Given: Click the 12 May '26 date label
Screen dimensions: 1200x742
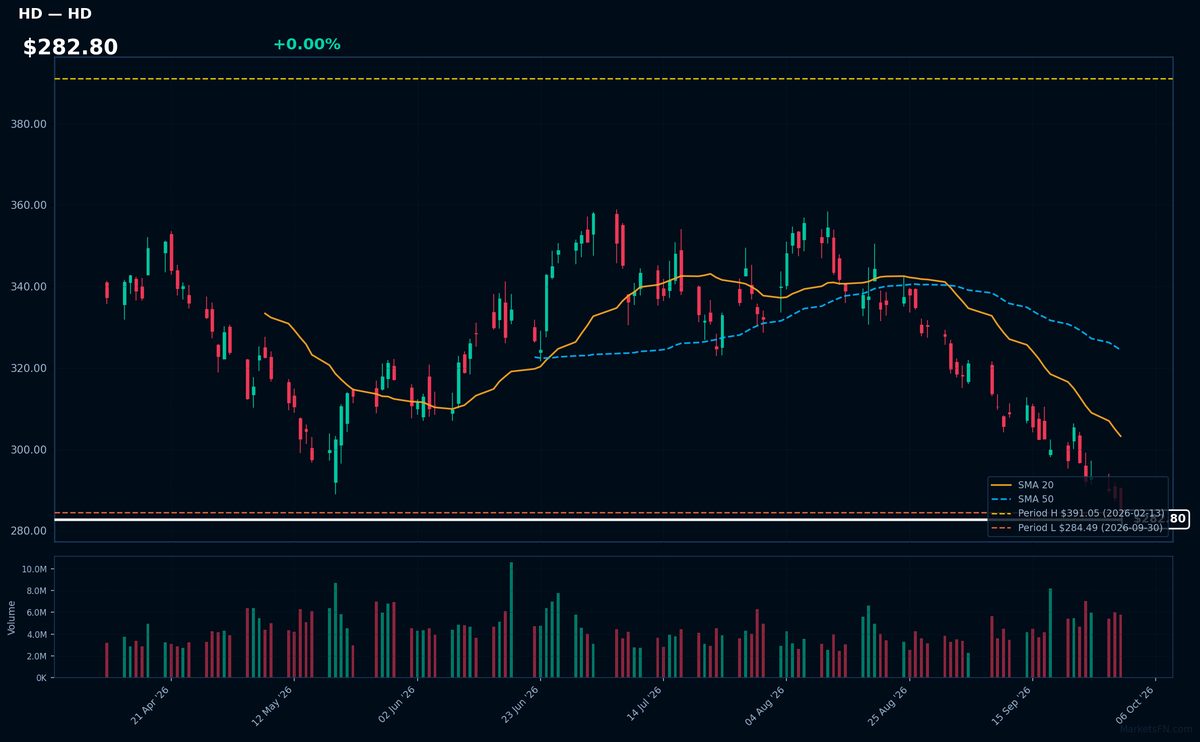Looking at the screenshot, I should 273,704.
